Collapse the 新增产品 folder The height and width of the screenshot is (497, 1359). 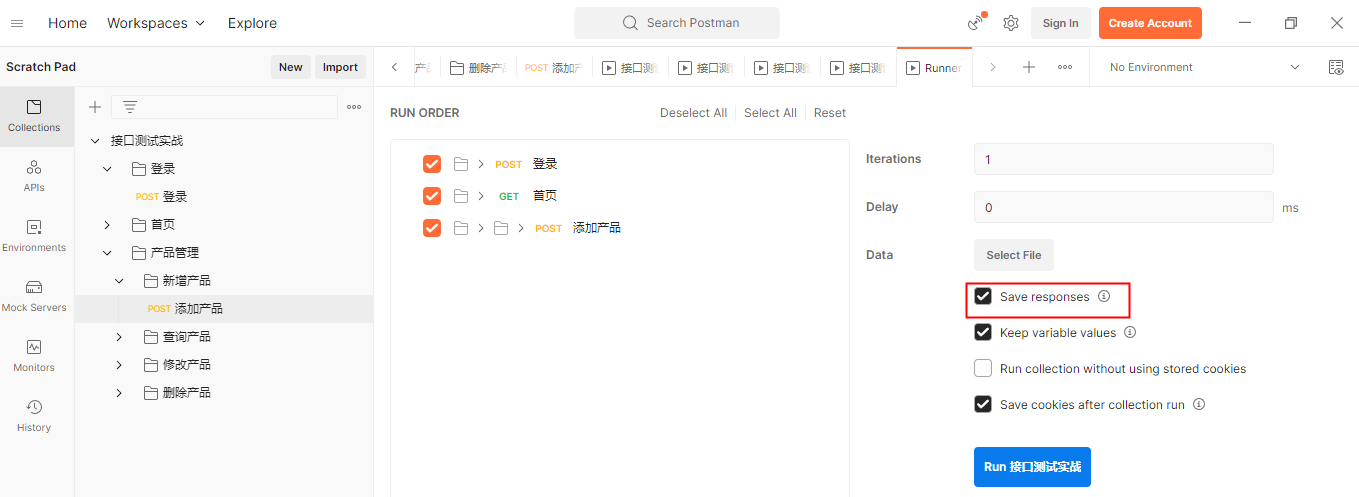click(x=119, y=281)
